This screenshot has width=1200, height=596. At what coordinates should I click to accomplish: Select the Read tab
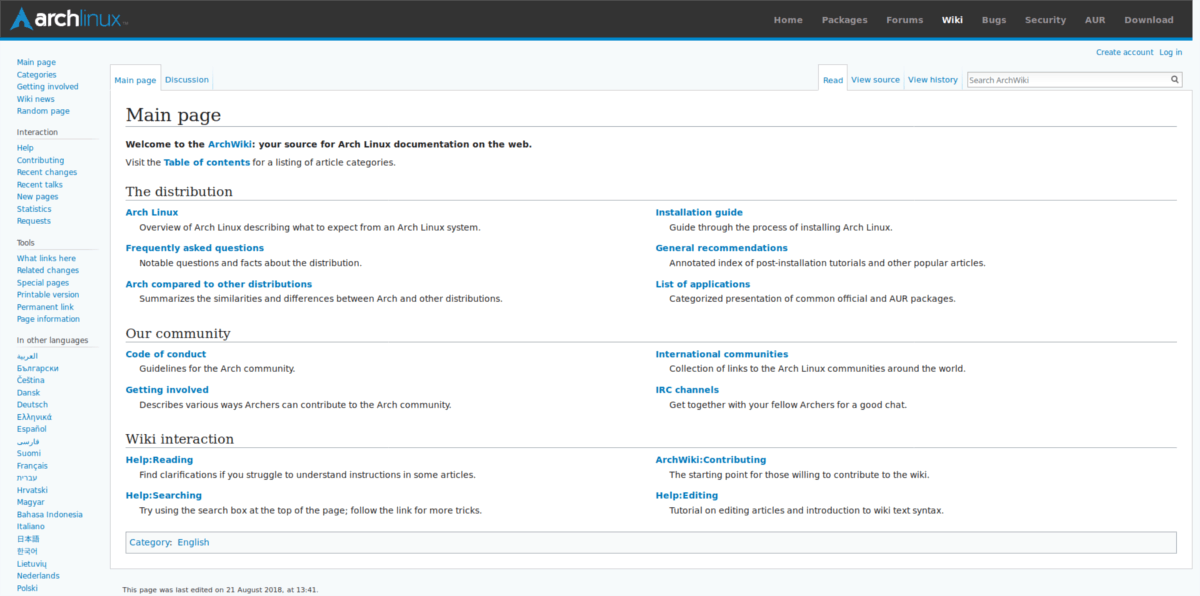click(832, 79)
